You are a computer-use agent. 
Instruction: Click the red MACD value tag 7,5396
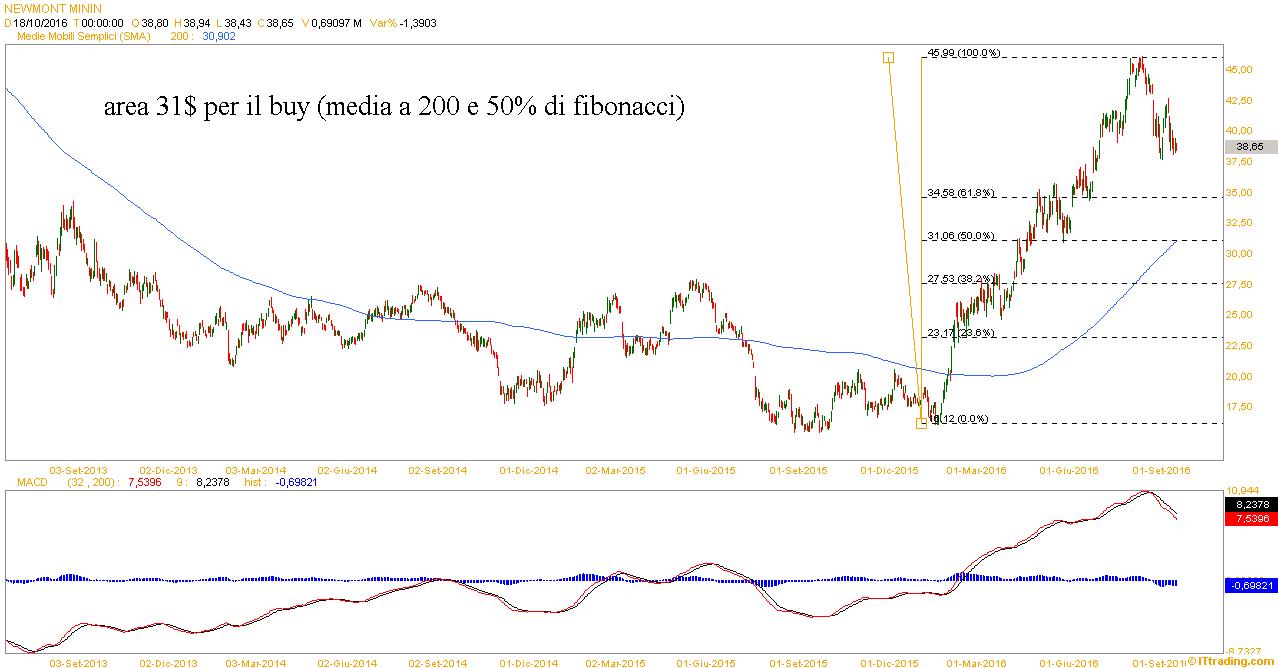[x=1250, y=519]
